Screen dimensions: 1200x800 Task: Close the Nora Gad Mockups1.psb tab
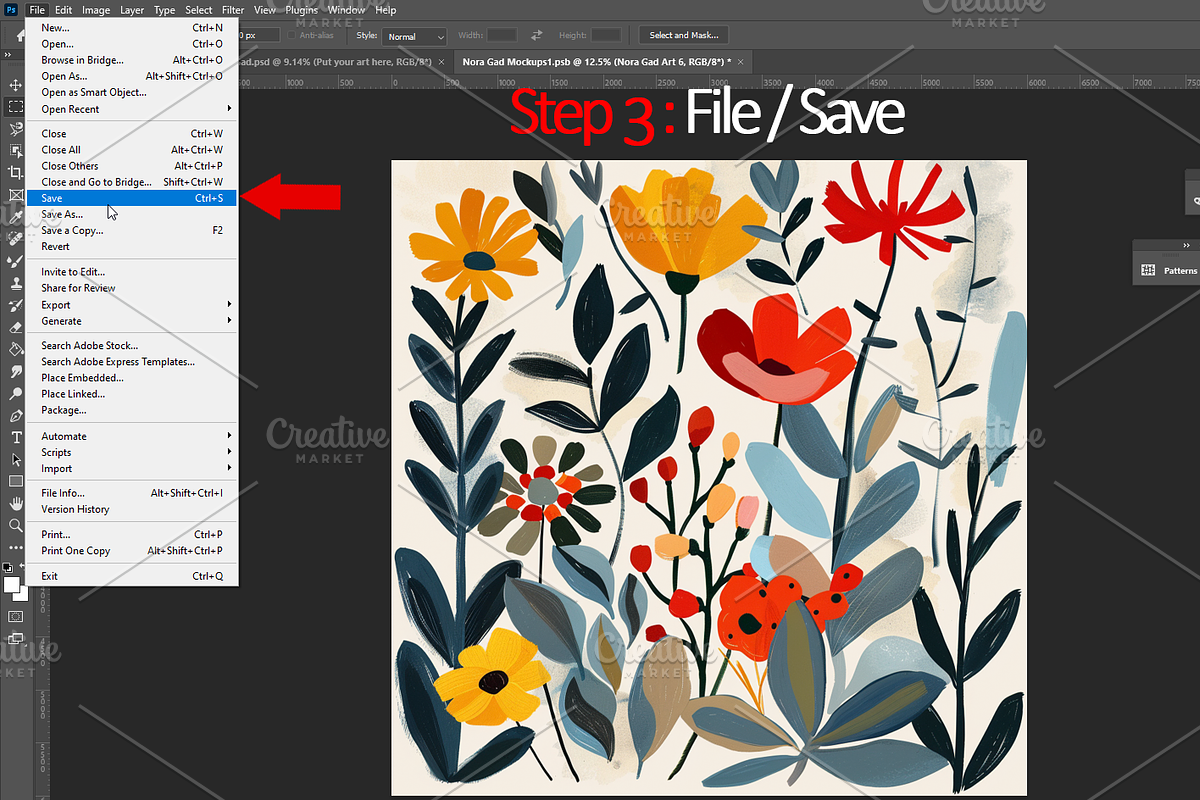click(x=741, y=62)
